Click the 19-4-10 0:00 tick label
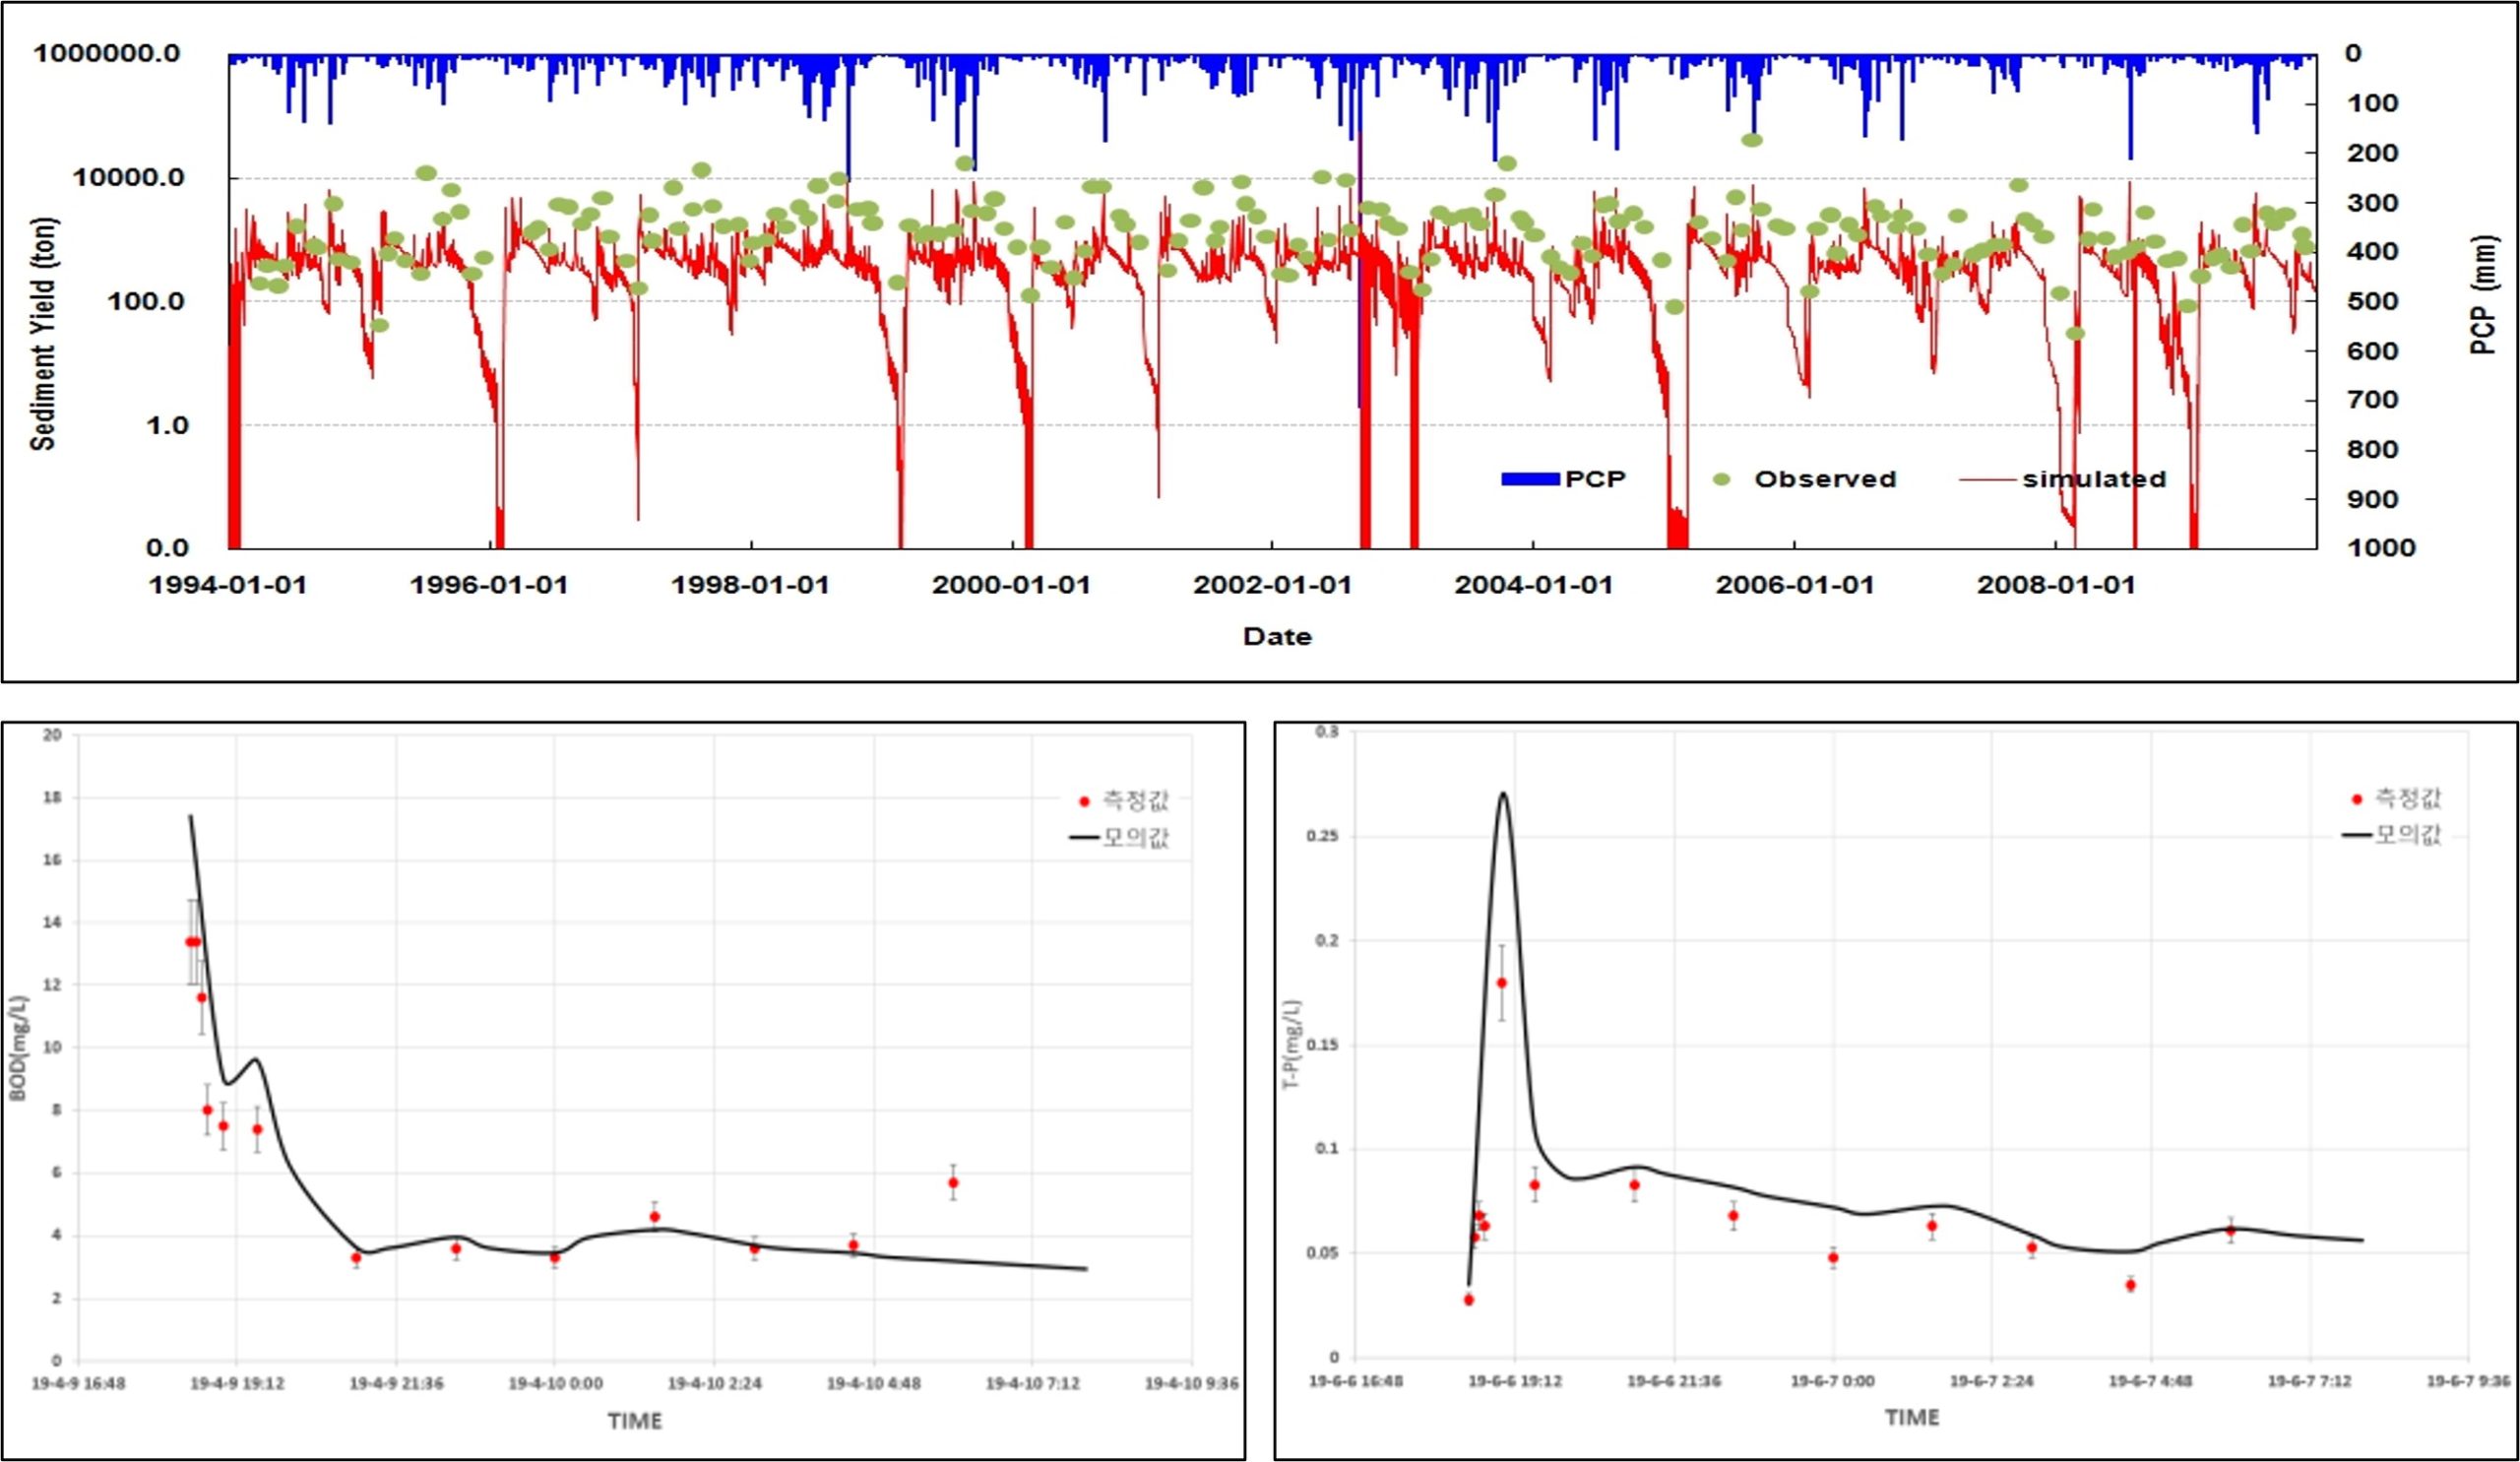Viewport: 2520px width, 1462px height. click(555, 1384)
